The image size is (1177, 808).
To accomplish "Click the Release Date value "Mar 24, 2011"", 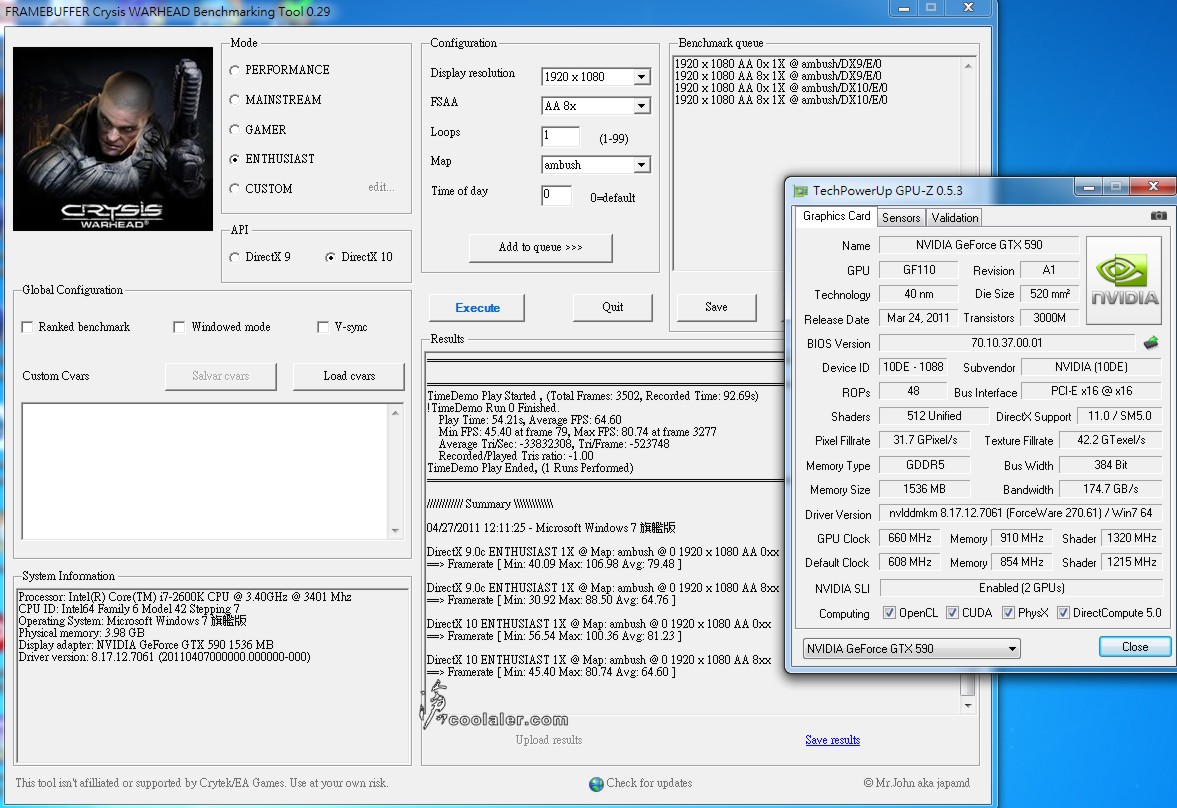I will [917, 318].
